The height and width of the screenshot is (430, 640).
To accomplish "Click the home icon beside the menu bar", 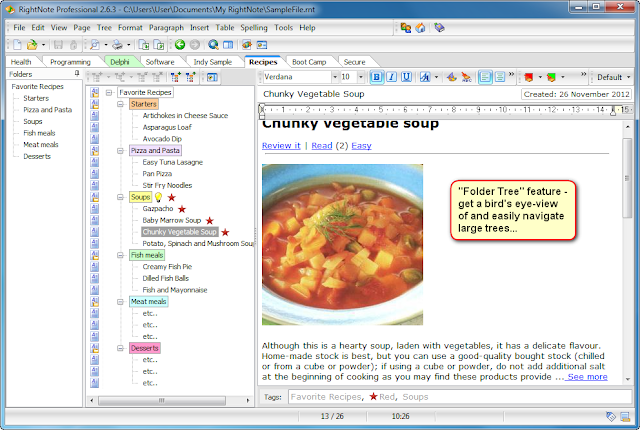I will point(420,28).
